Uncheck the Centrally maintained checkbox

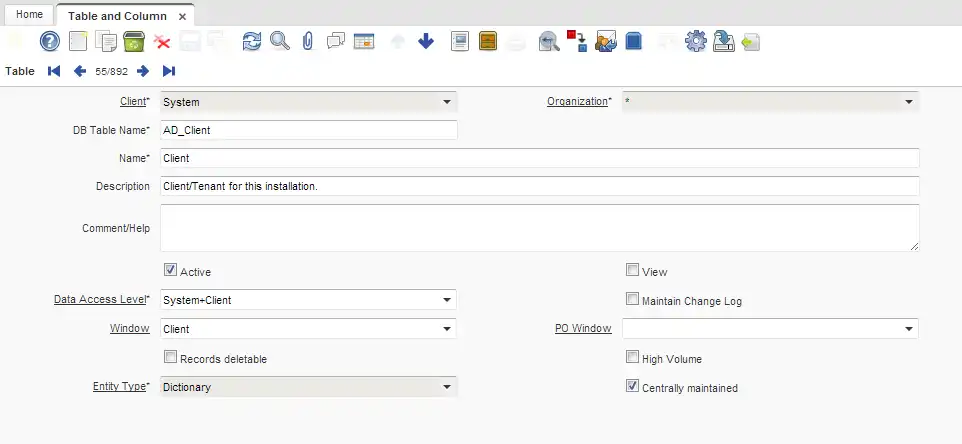pos(632,386)
